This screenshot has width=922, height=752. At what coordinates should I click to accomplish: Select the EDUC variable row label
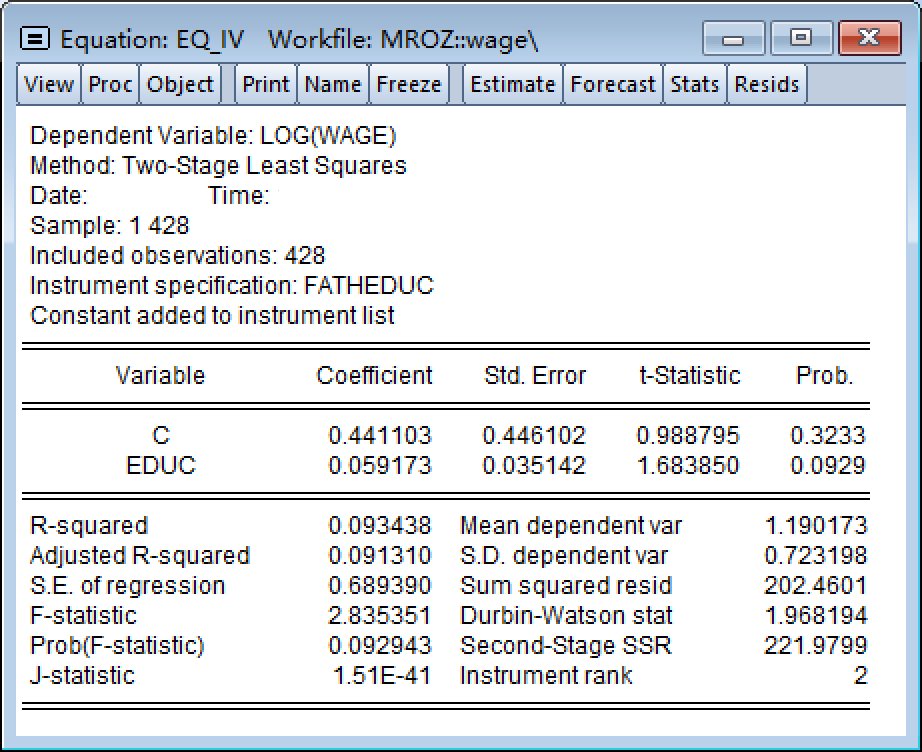pos(160,466)
